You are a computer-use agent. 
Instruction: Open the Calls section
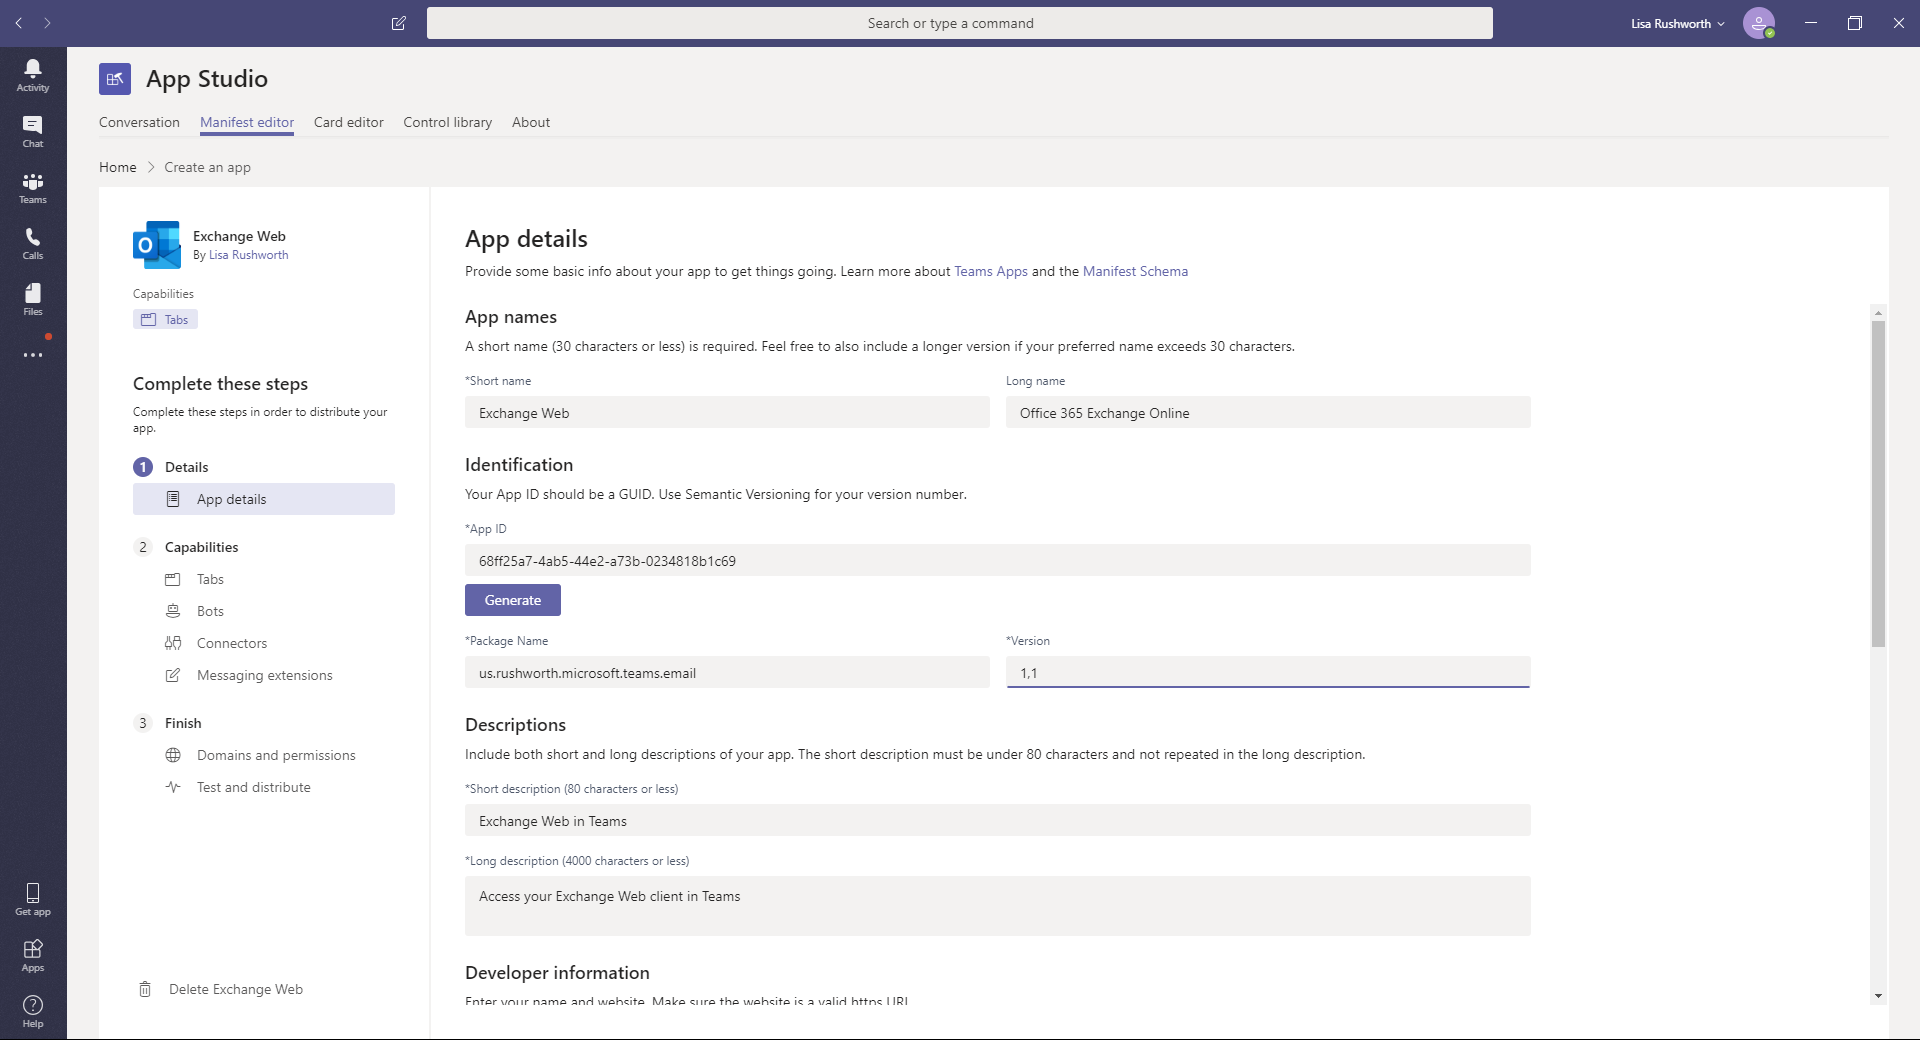[33, 243]
